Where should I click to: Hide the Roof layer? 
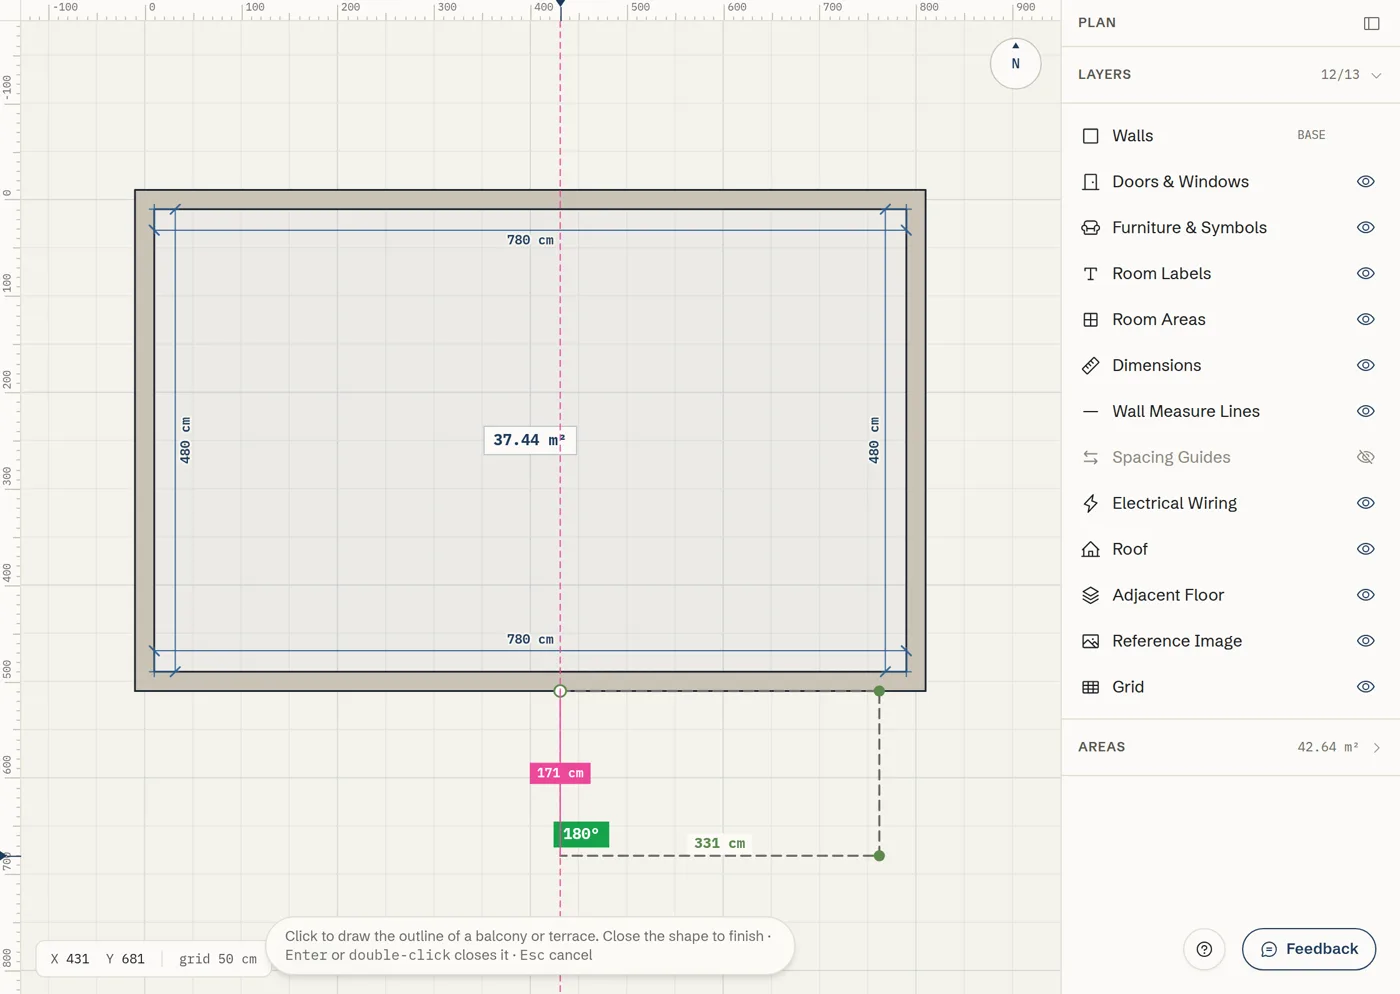[x=1366, y=550]
